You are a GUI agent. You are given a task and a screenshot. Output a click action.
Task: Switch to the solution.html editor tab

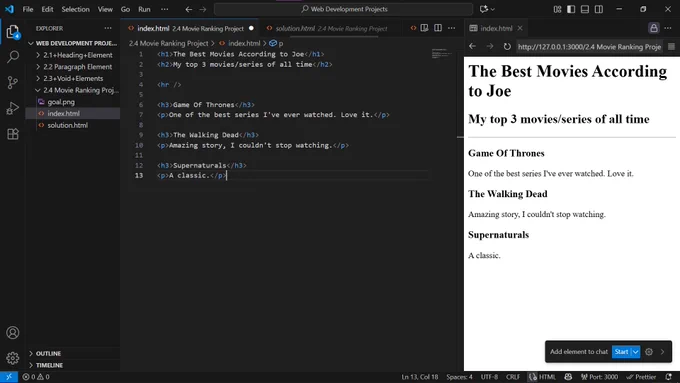(327, 28)
